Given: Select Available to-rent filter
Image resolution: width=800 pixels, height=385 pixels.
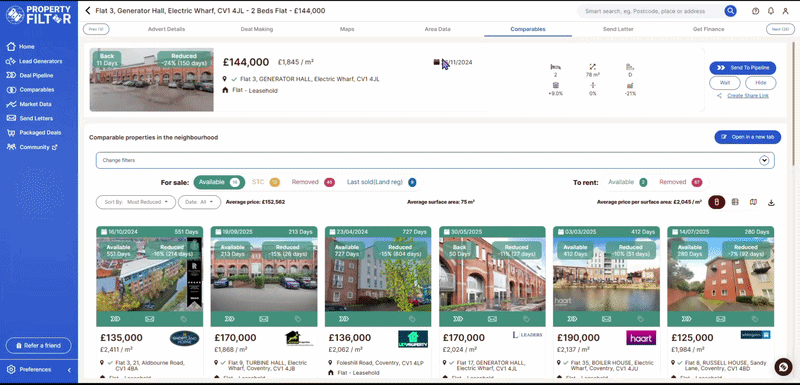Looking at the screenshot, I should point(628,182).
